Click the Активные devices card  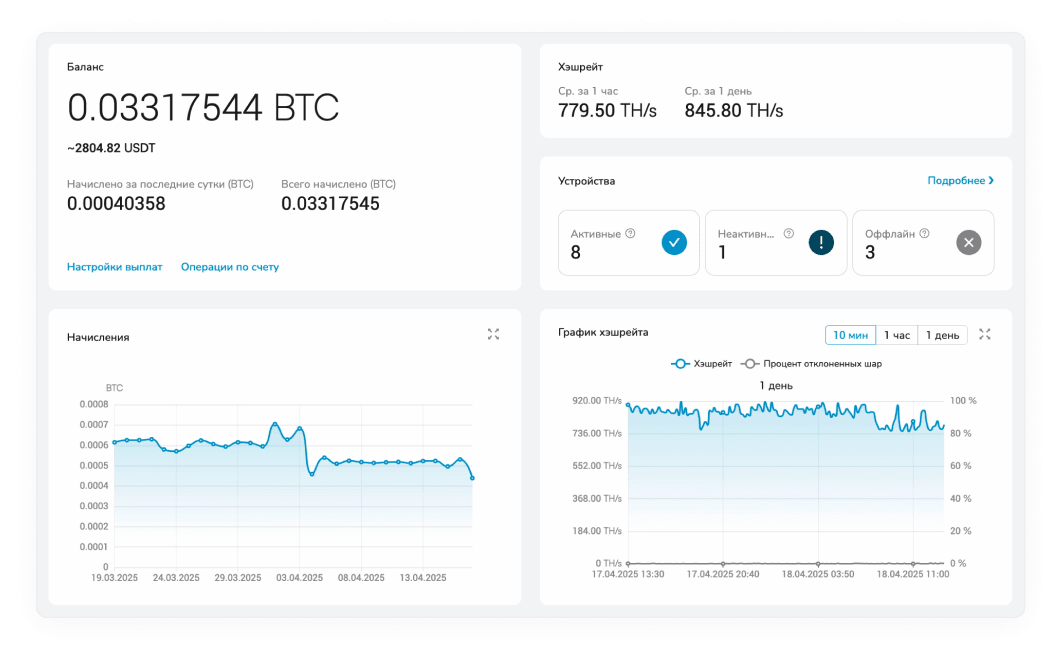point(629,242)
